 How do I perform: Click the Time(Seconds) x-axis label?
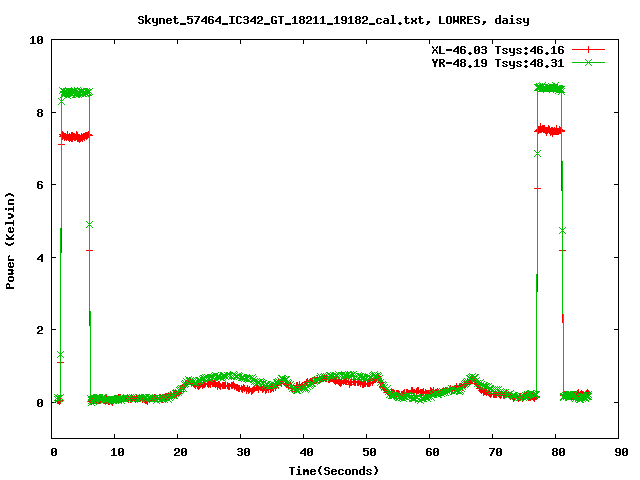point(333,471)
